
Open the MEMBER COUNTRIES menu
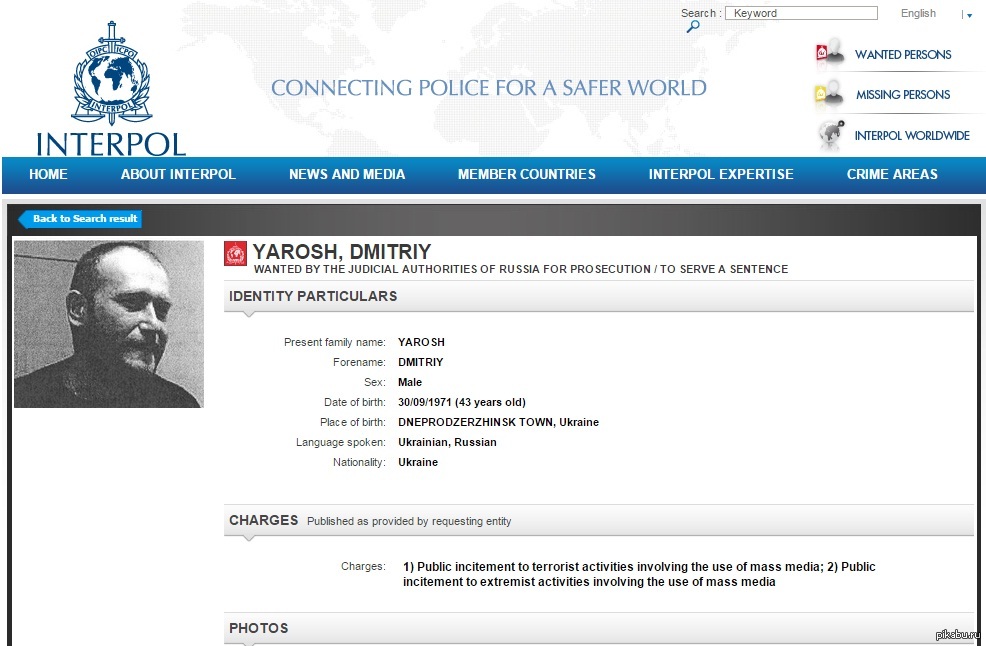tap(527, 174)
